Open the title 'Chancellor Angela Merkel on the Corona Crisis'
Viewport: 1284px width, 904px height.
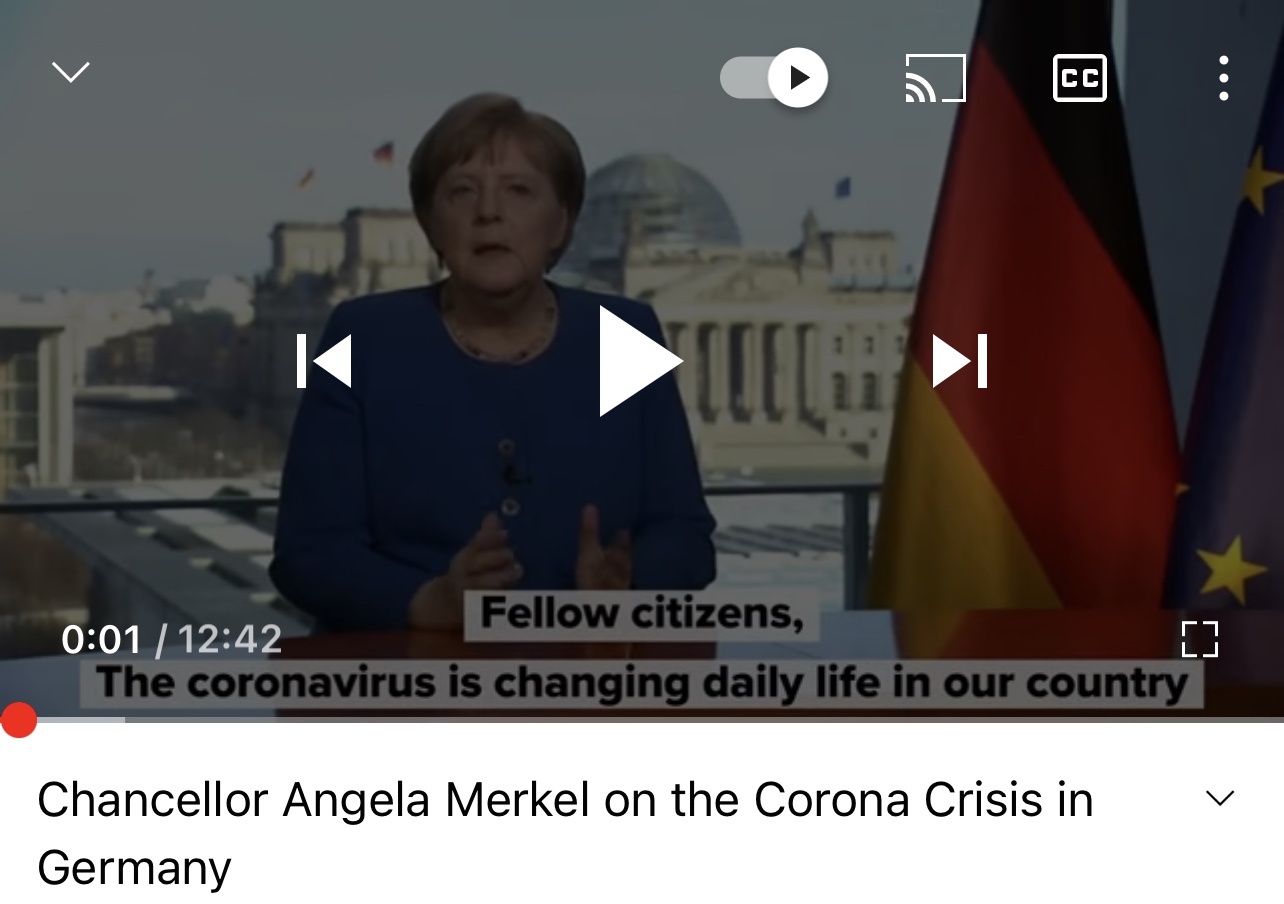[x=565, y=833]
